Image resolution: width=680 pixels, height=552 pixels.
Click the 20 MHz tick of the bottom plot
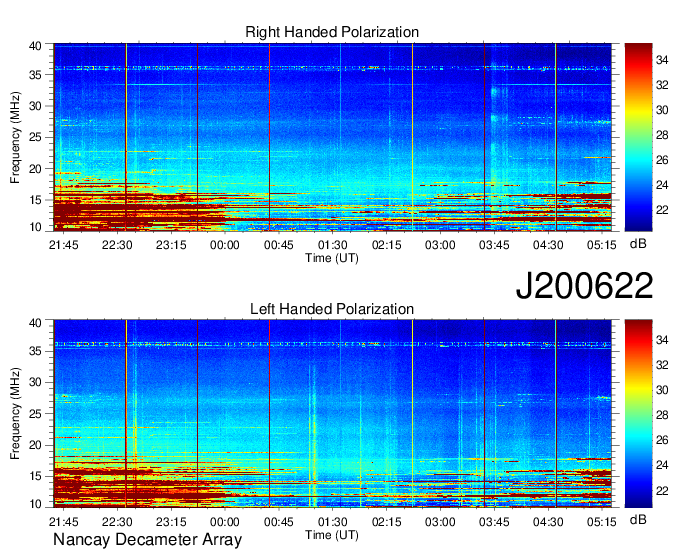coord(35,445)
